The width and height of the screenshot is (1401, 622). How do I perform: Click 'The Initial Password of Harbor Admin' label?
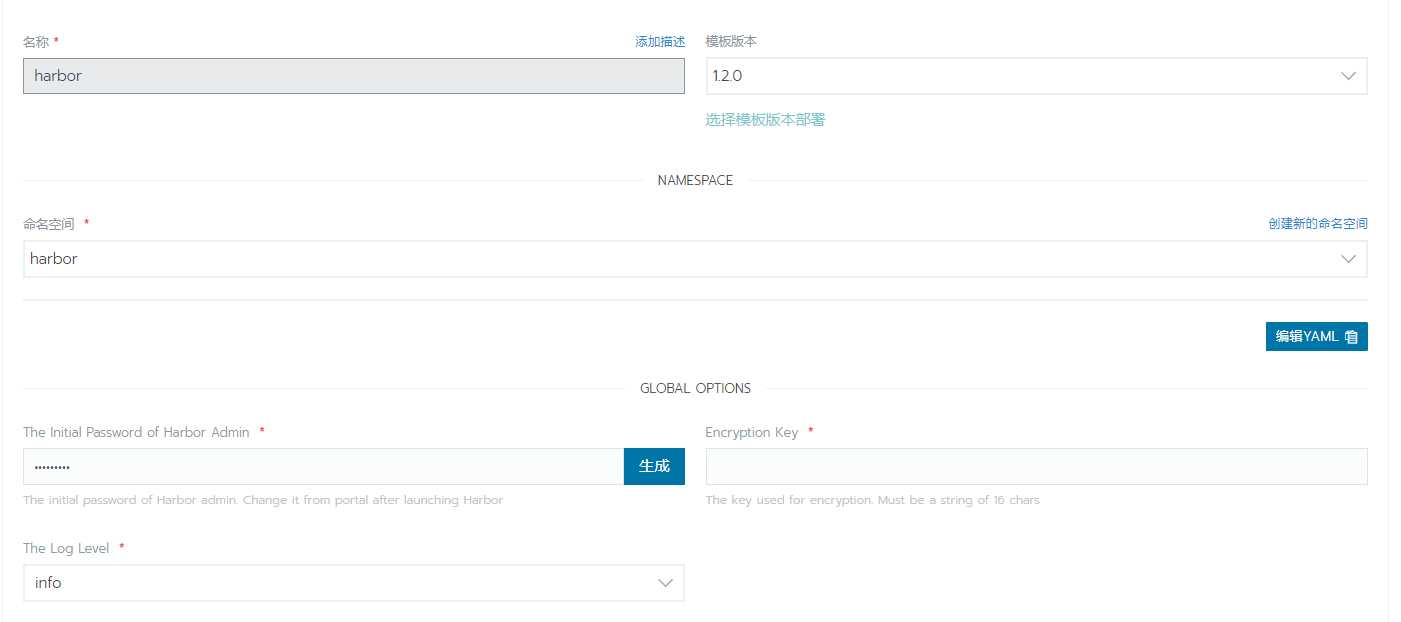click(x=136, y=432)
